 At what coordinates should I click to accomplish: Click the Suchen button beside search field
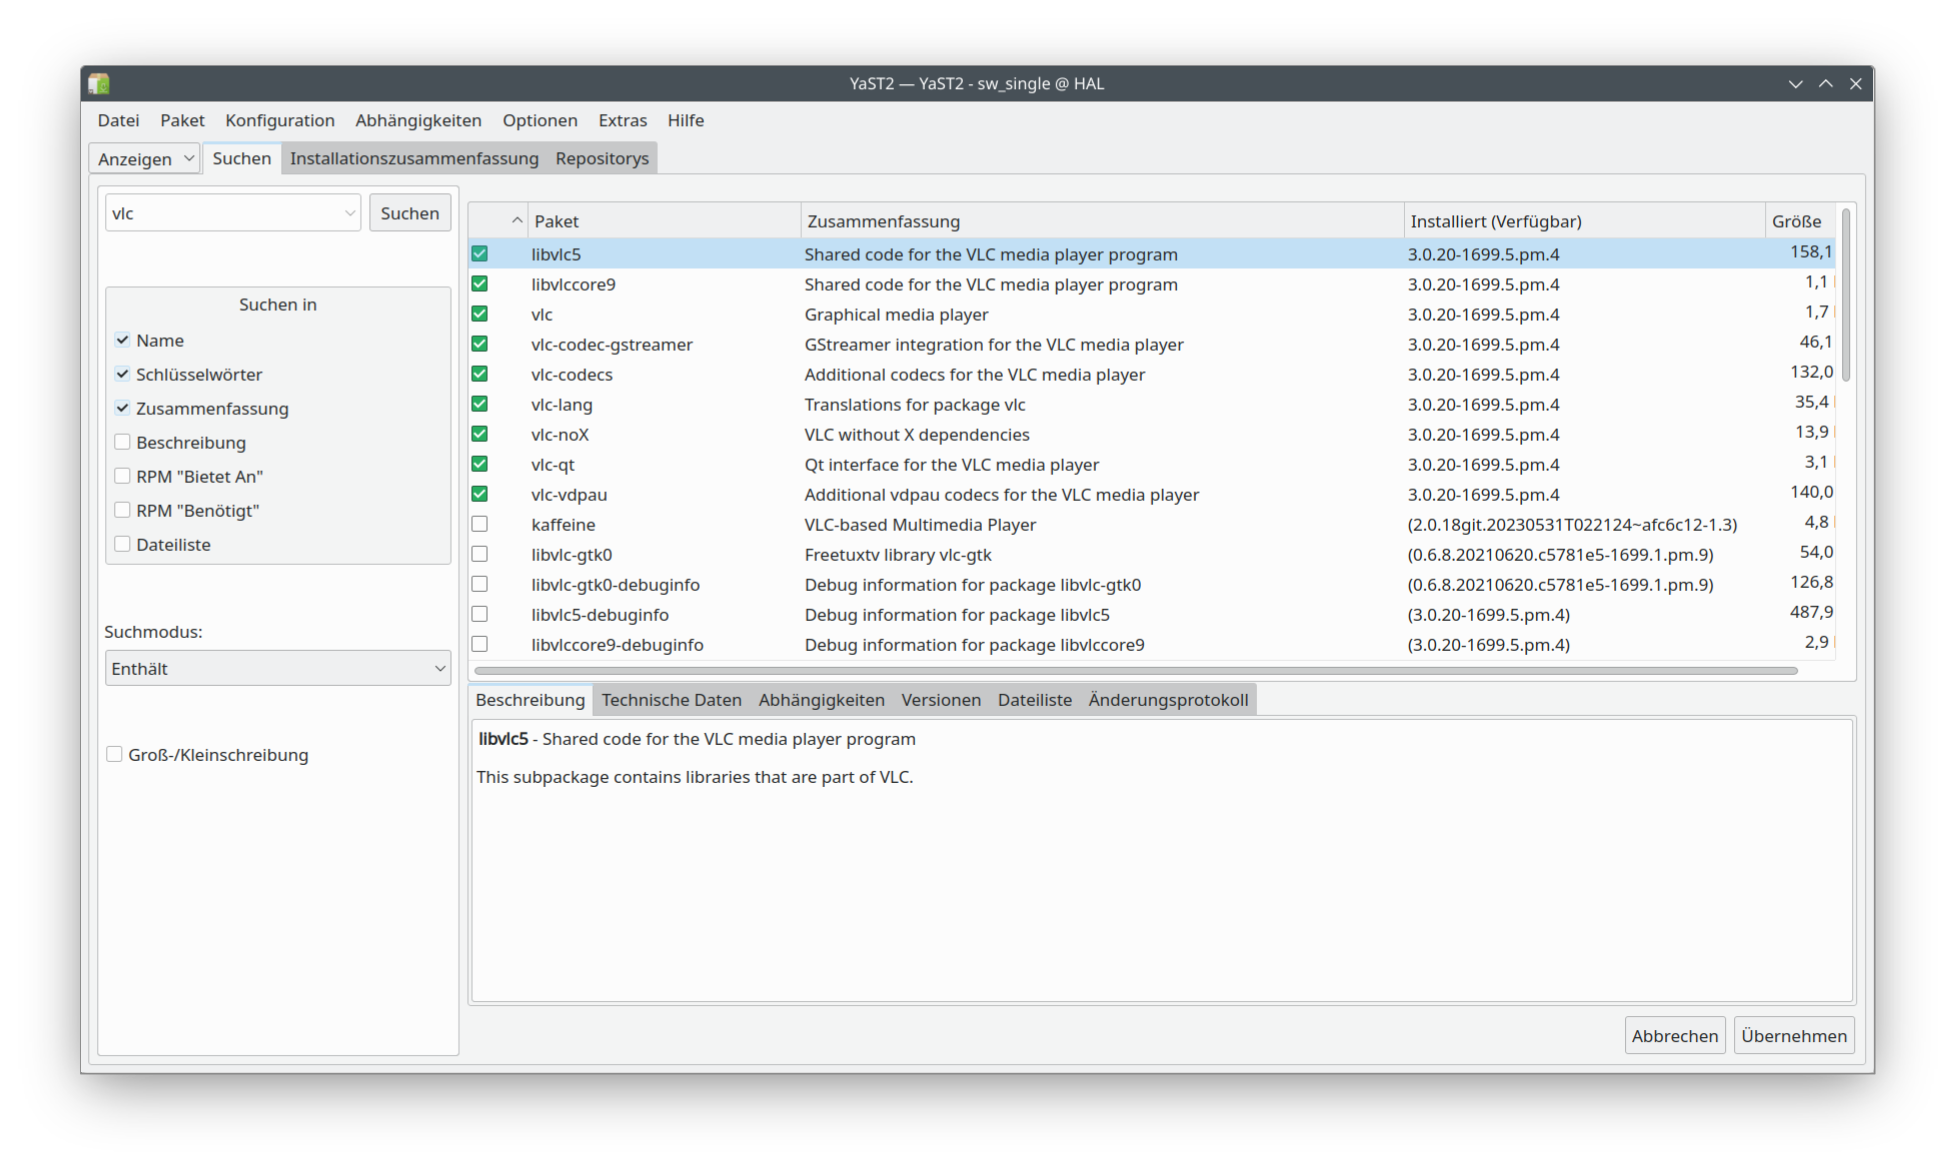coord(410,213)
